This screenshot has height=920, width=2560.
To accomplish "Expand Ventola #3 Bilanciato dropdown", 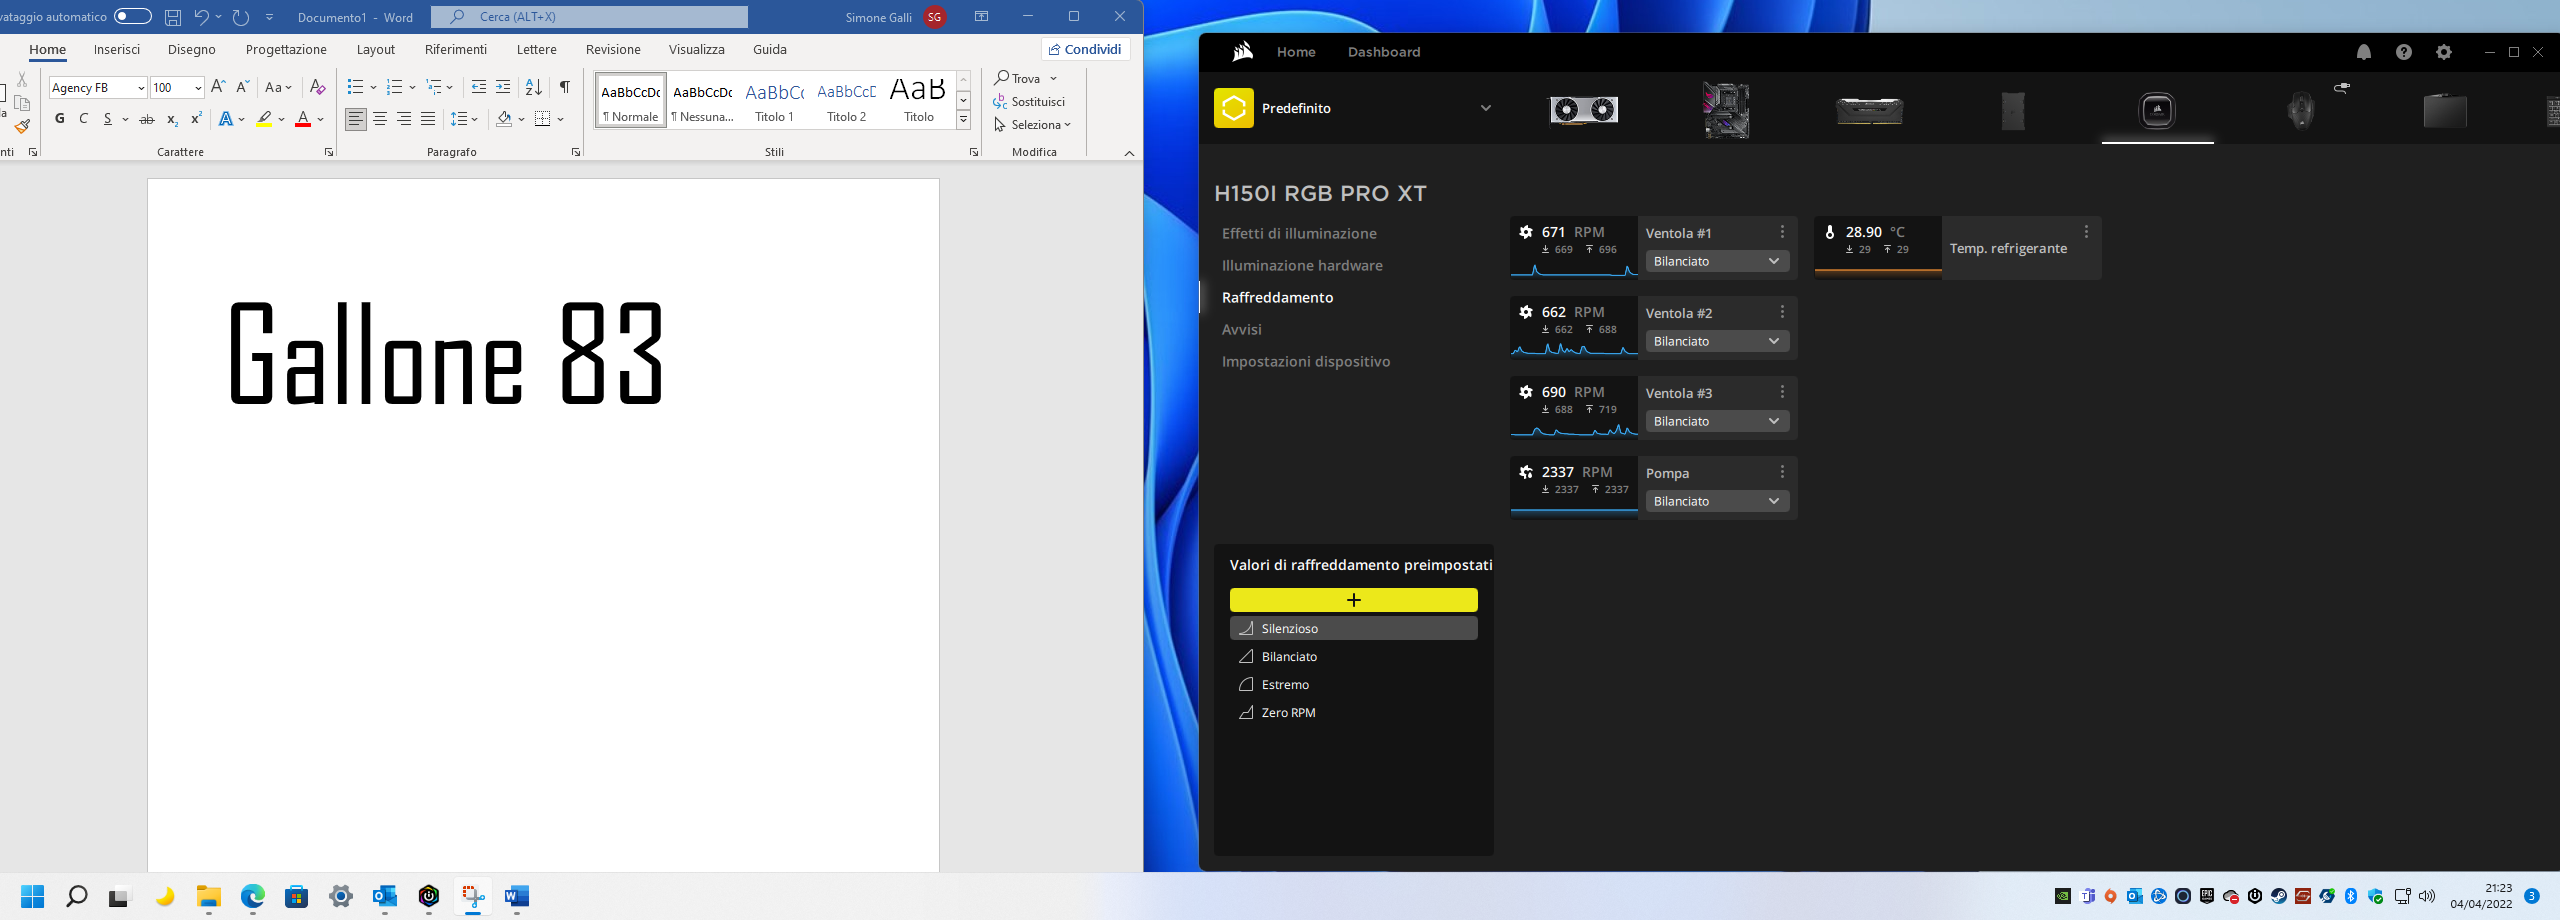I will [x=1716, y=421].
